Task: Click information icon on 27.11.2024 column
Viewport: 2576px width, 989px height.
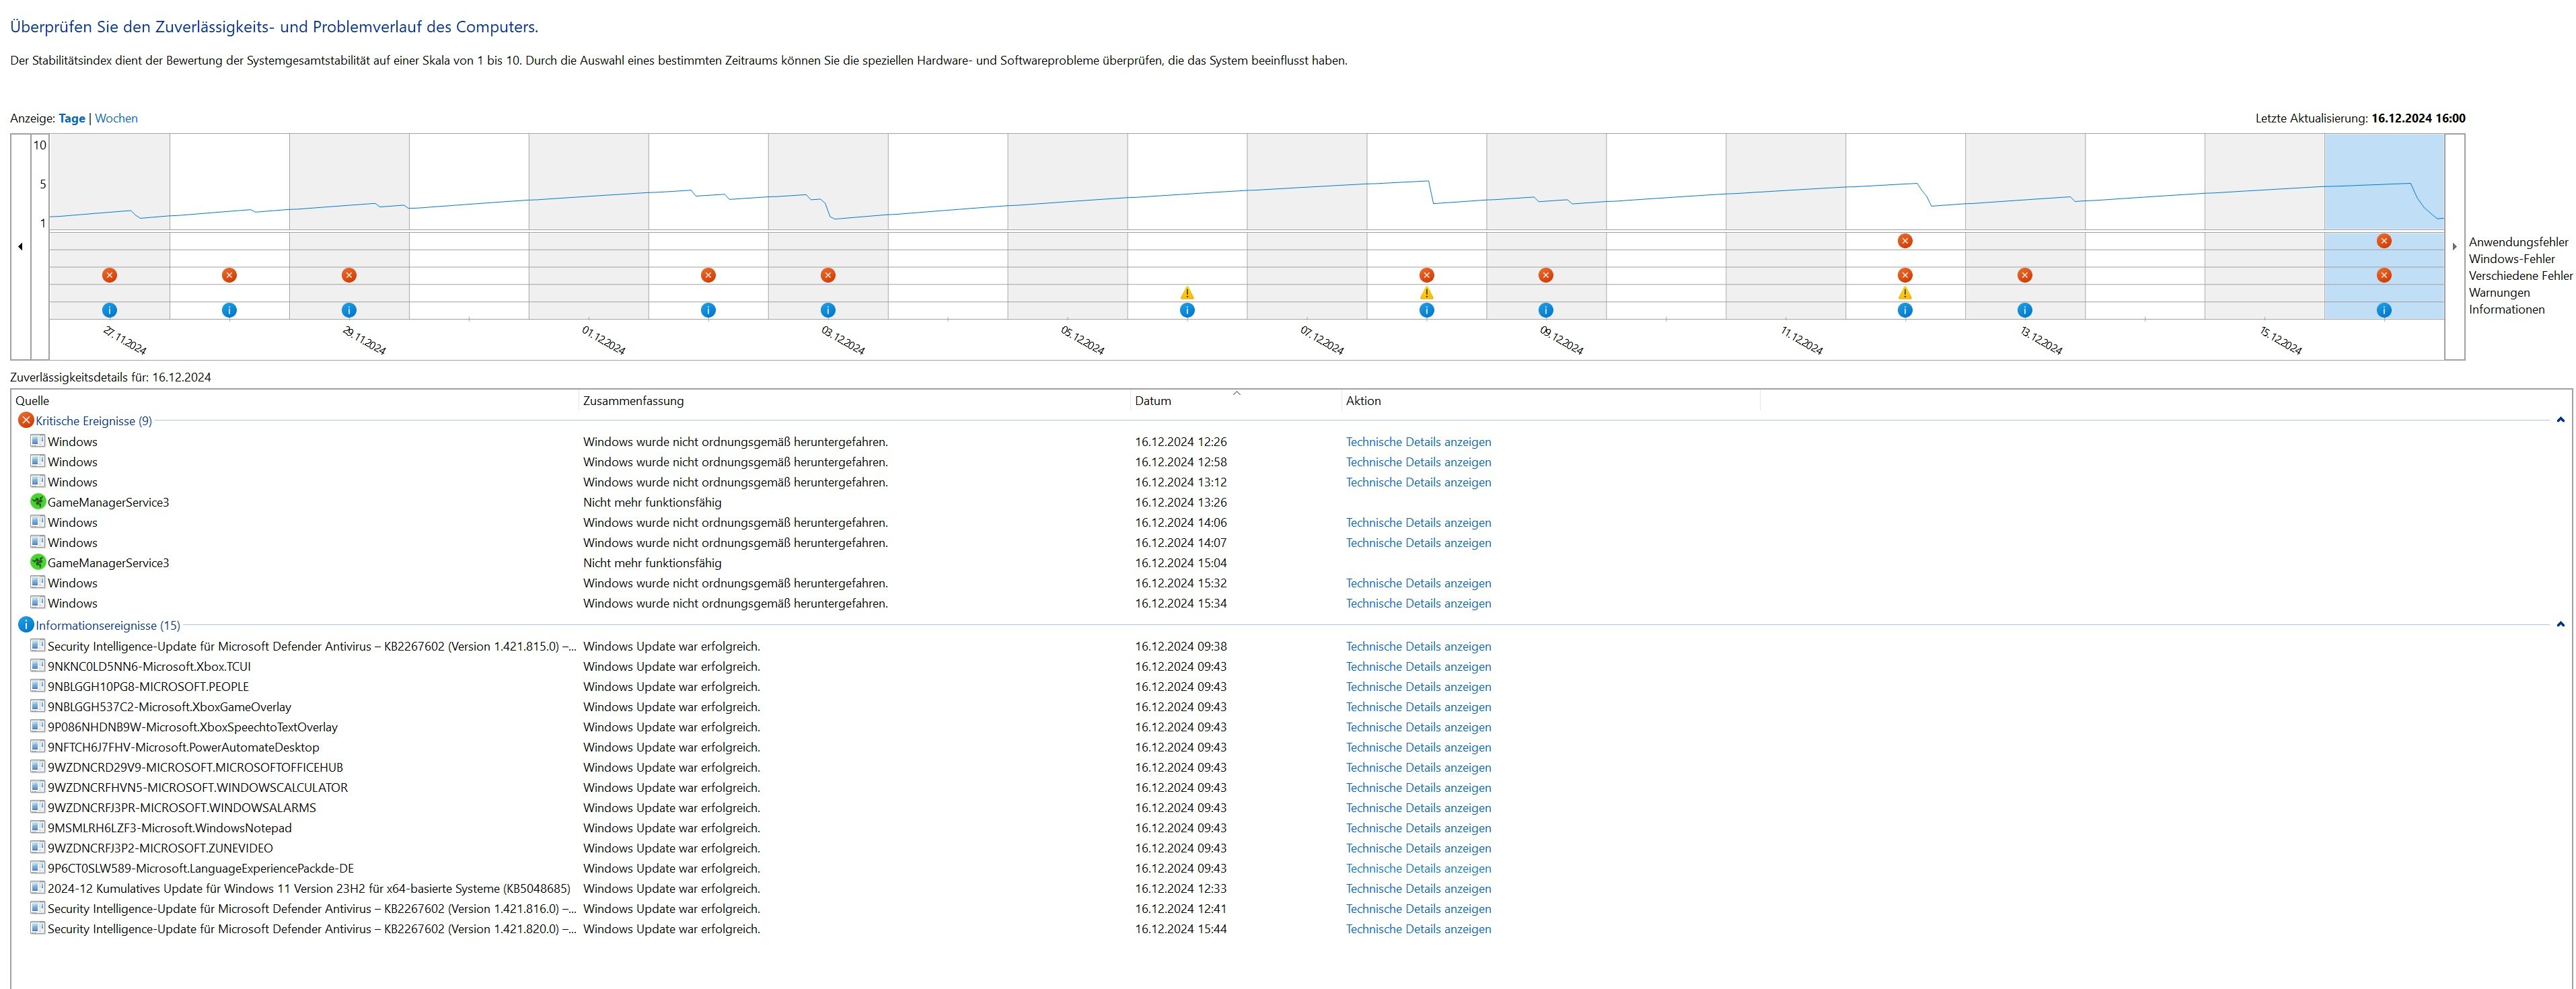Action: (x=109, y=310)
